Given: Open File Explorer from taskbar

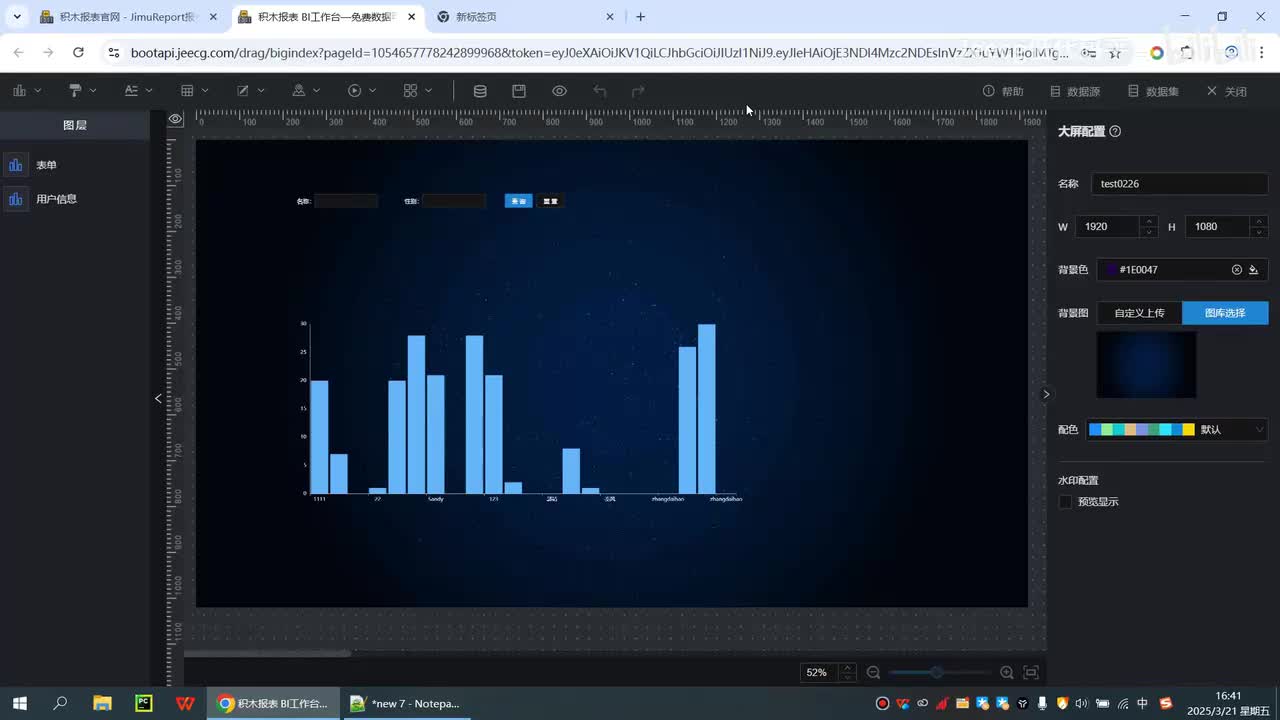Looking at the screenshot, I should tap(102, 703).
